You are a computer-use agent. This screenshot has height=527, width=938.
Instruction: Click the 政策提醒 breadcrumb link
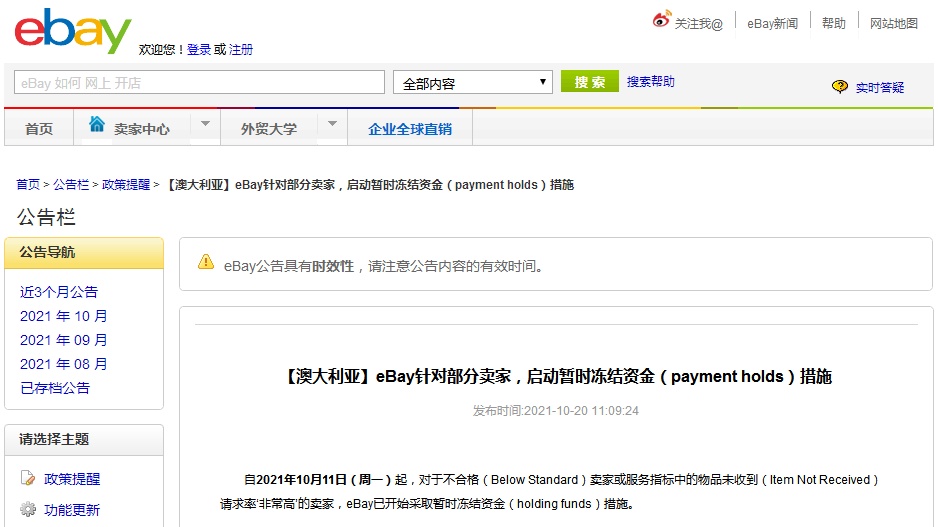126,185
